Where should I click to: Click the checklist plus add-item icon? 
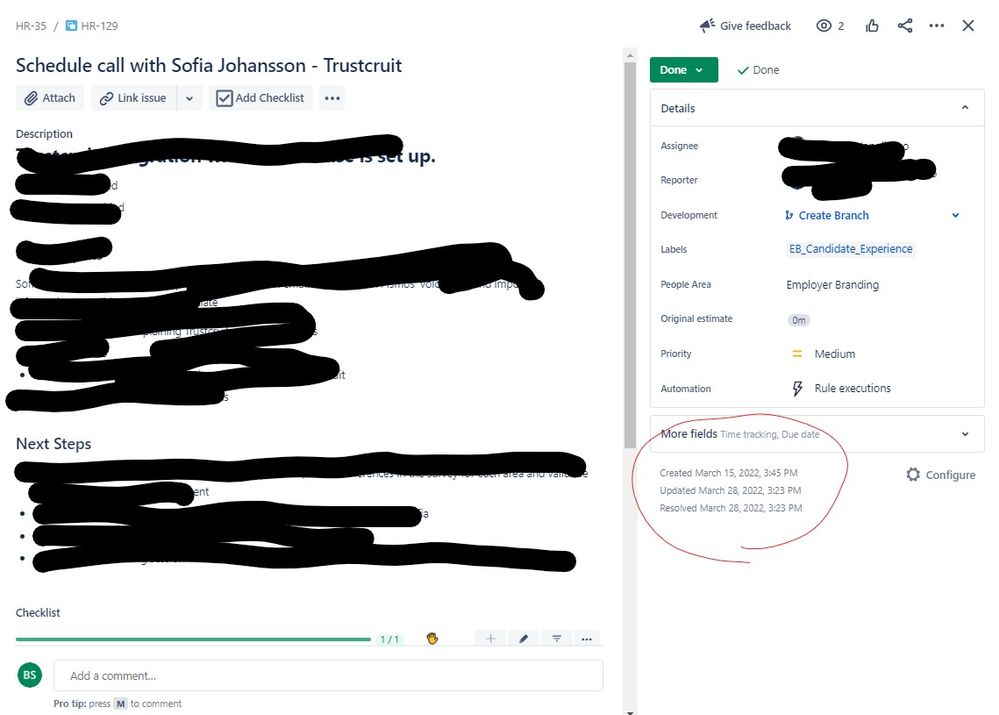click(491, 639)
